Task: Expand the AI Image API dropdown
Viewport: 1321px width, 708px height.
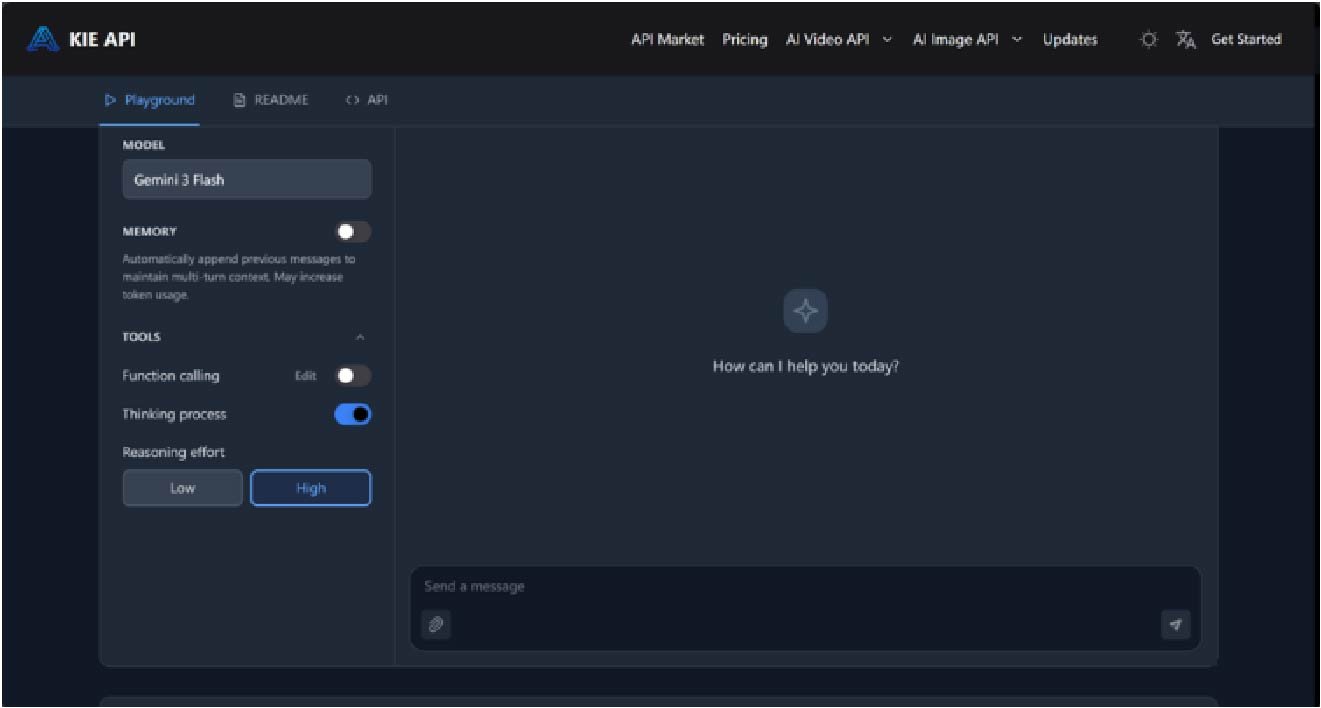Action: [x=968, y=40]
